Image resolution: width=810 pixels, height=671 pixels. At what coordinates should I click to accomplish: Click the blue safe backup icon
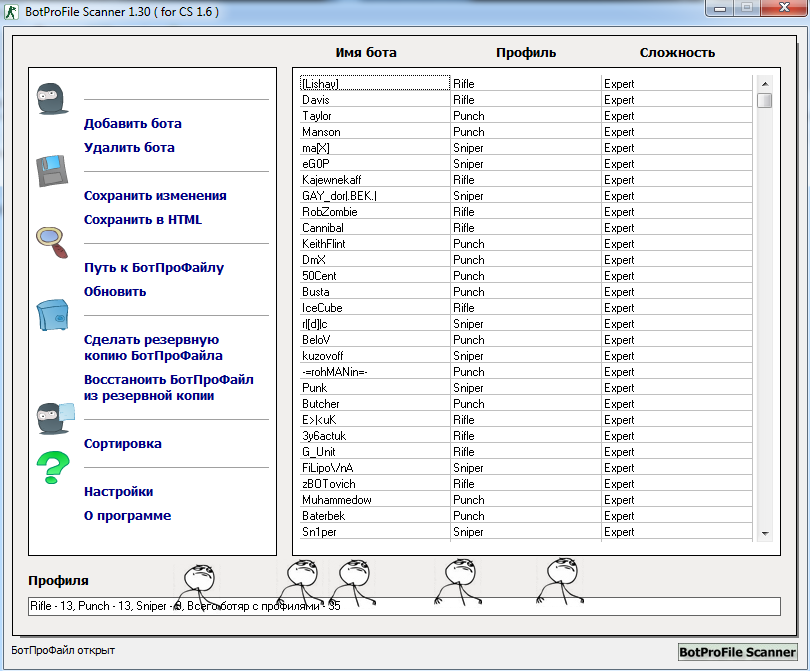[53, 314]
